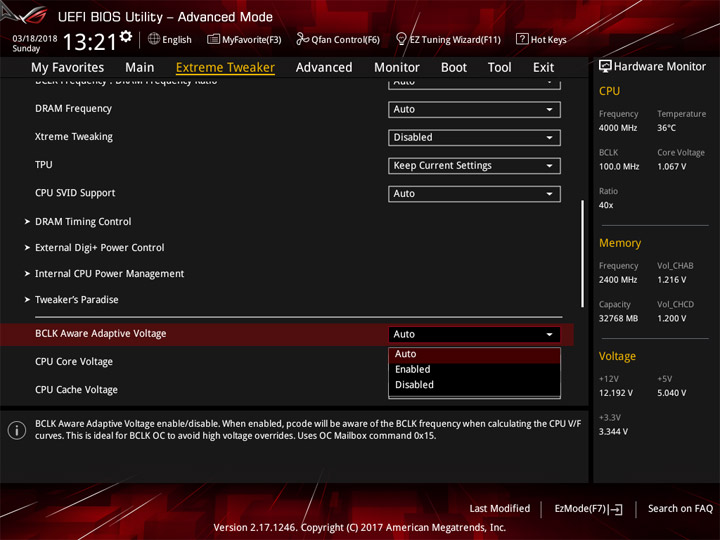Open Xtreme Tweaking Disabled dropdown
720x540 pixels.
[x=474, y=137]
